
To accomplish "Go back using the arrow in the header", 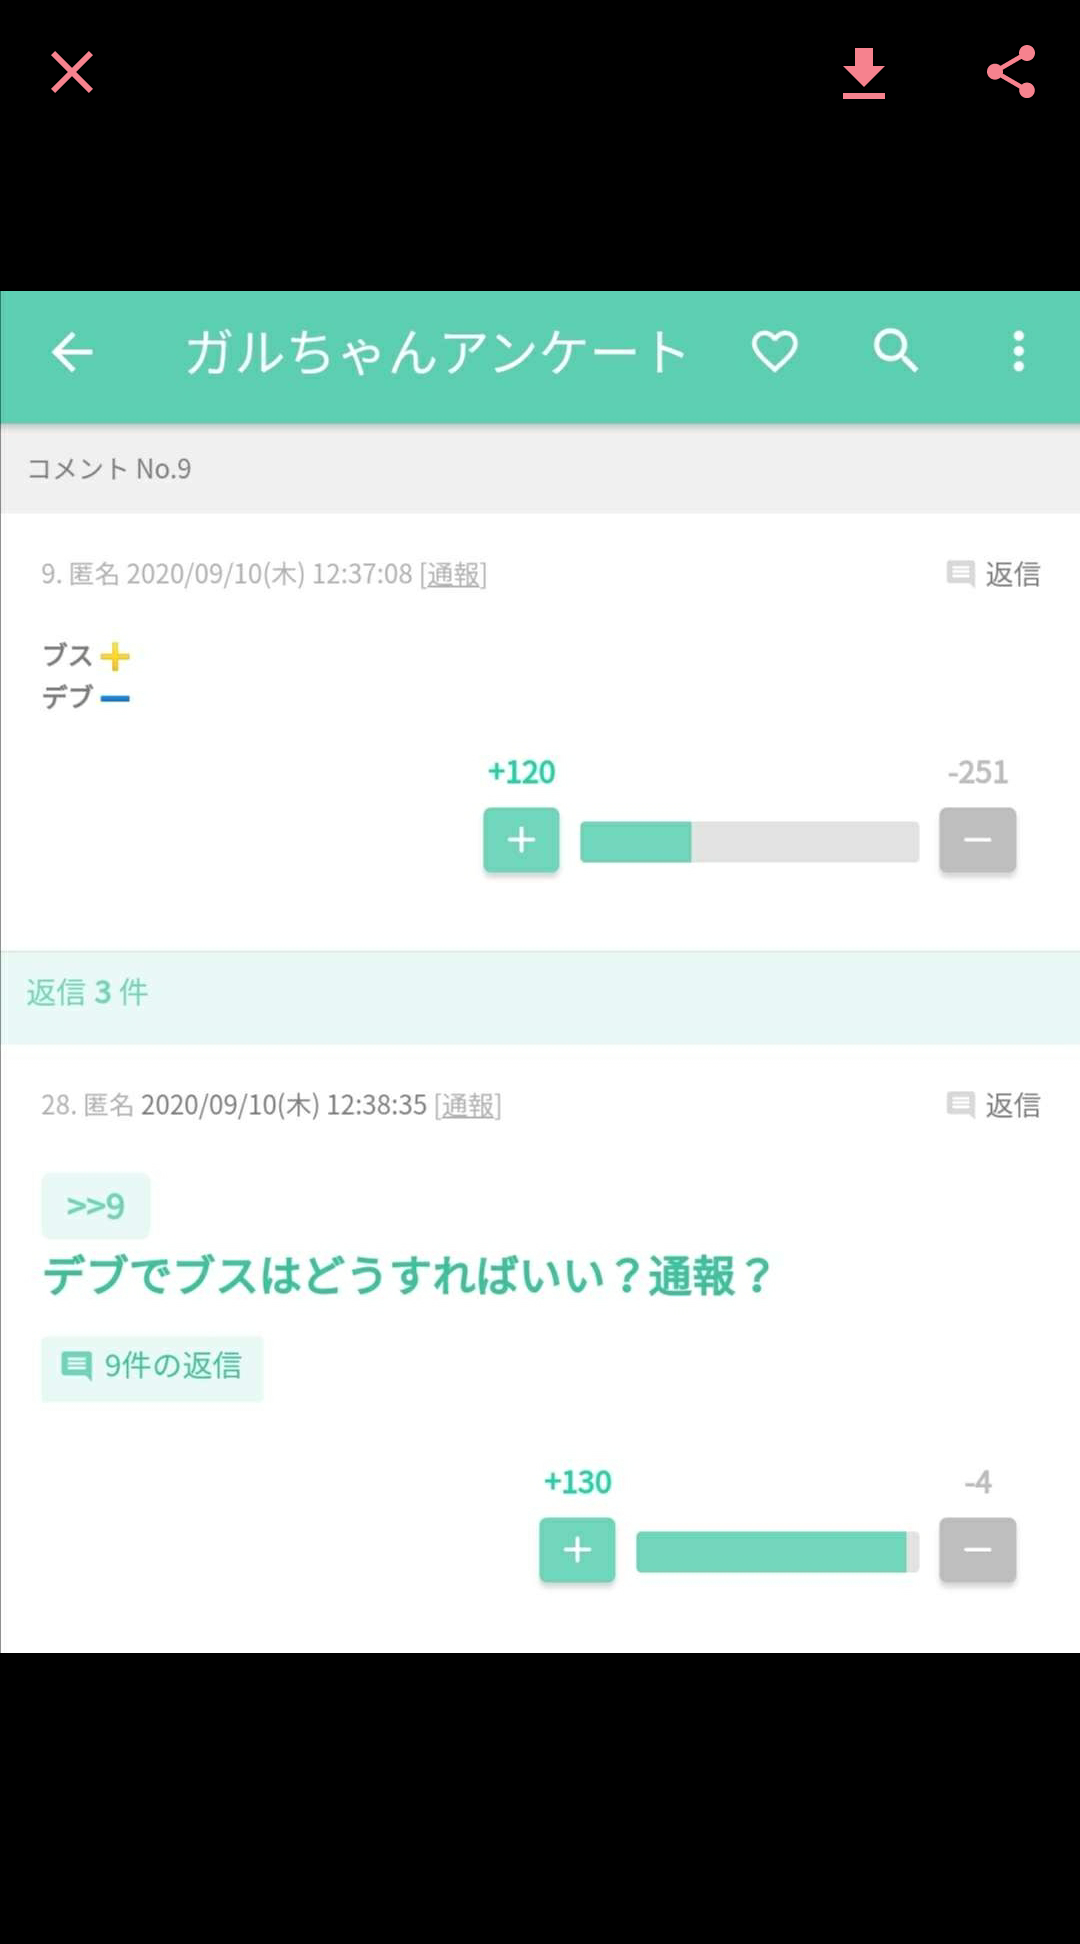I will pyautogui.click(x=72, y=352).
